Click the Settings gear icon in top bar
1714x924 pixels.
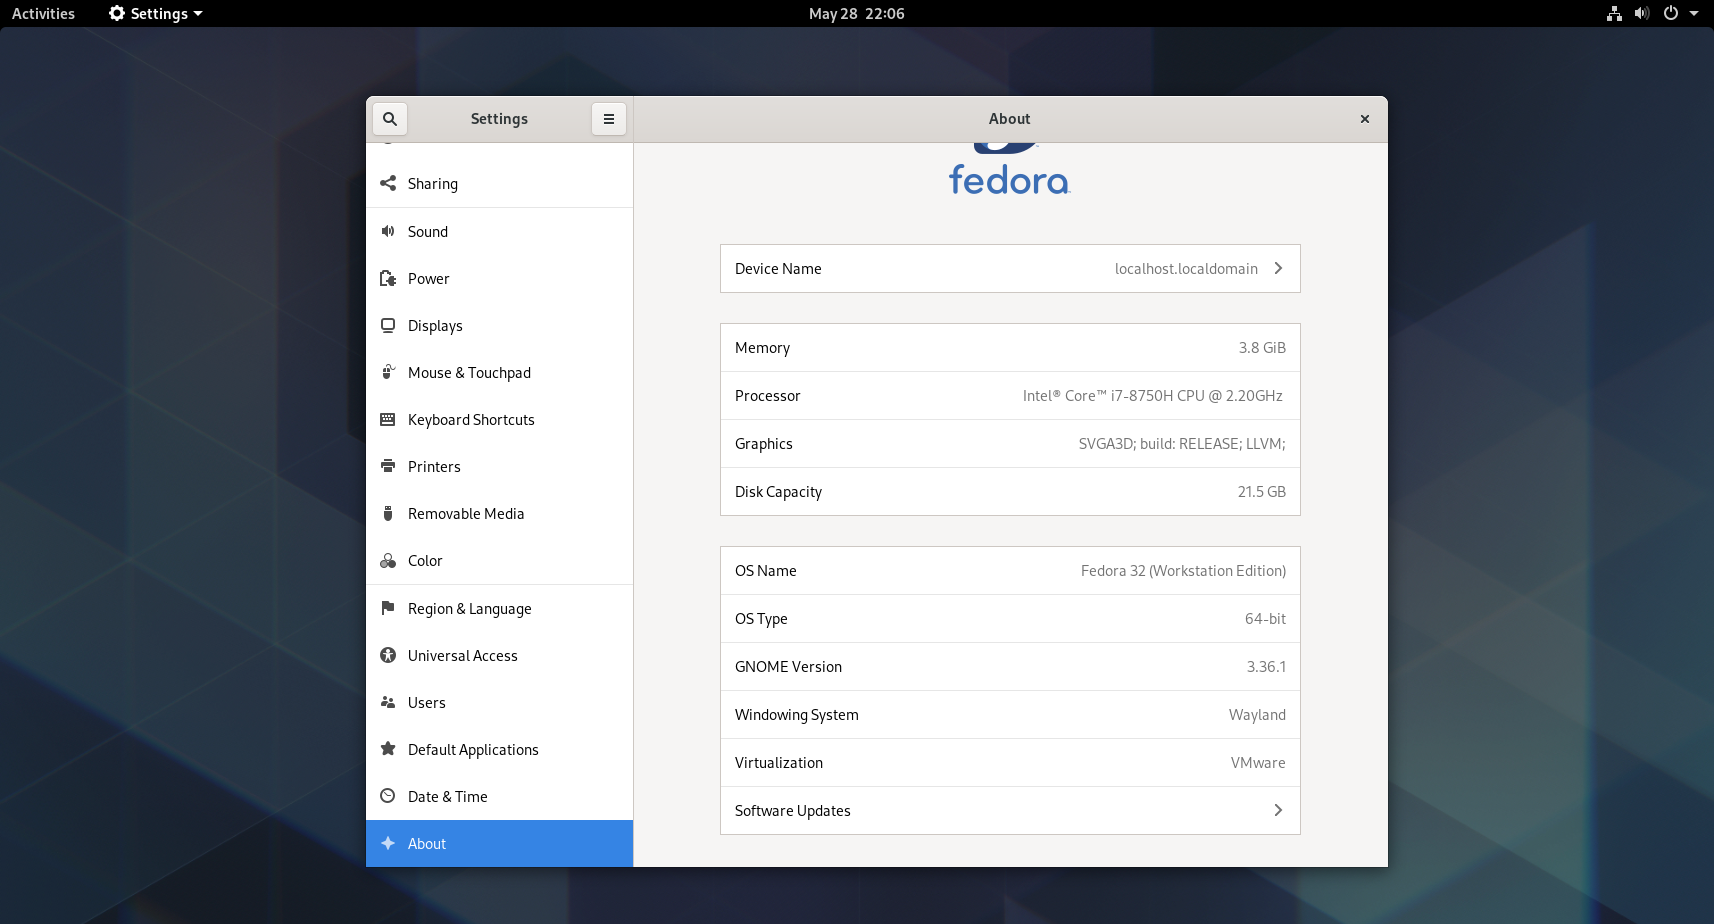(x=117, y=13)
